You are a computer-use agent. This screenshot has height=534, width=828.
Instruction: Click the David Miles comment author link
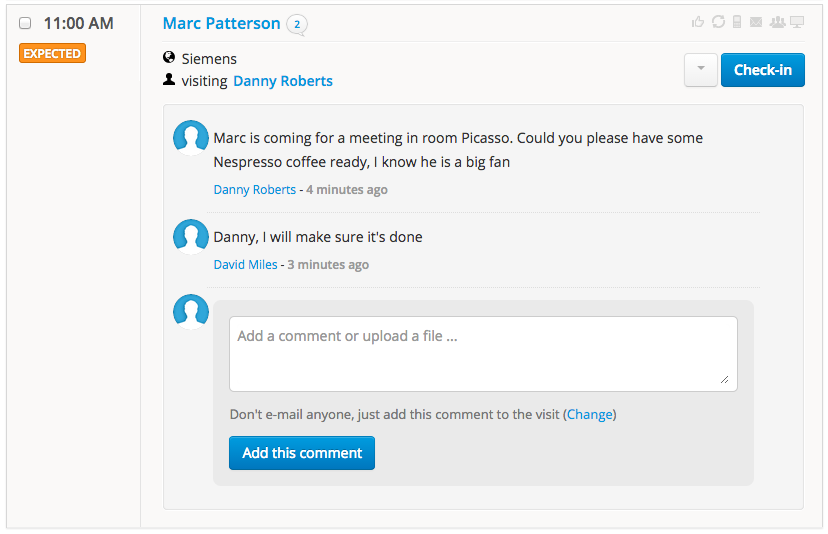[x=245, y=265]
